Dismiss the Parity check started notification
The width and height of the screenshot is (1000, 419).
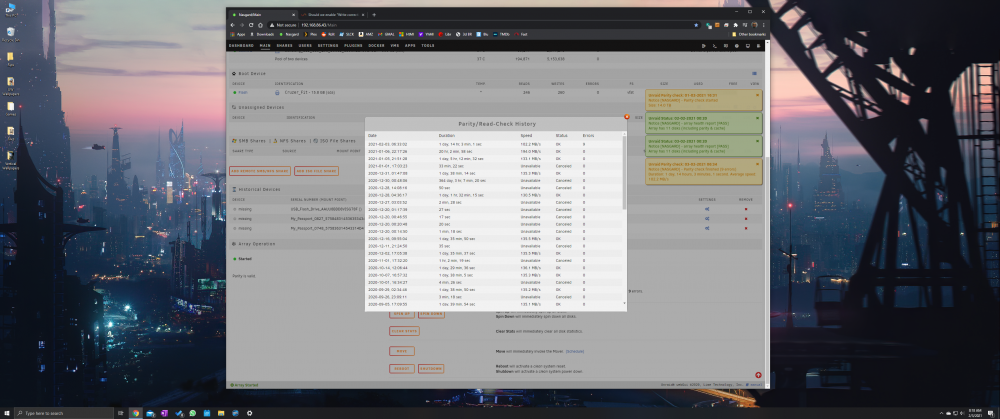[x=758, y=95]
